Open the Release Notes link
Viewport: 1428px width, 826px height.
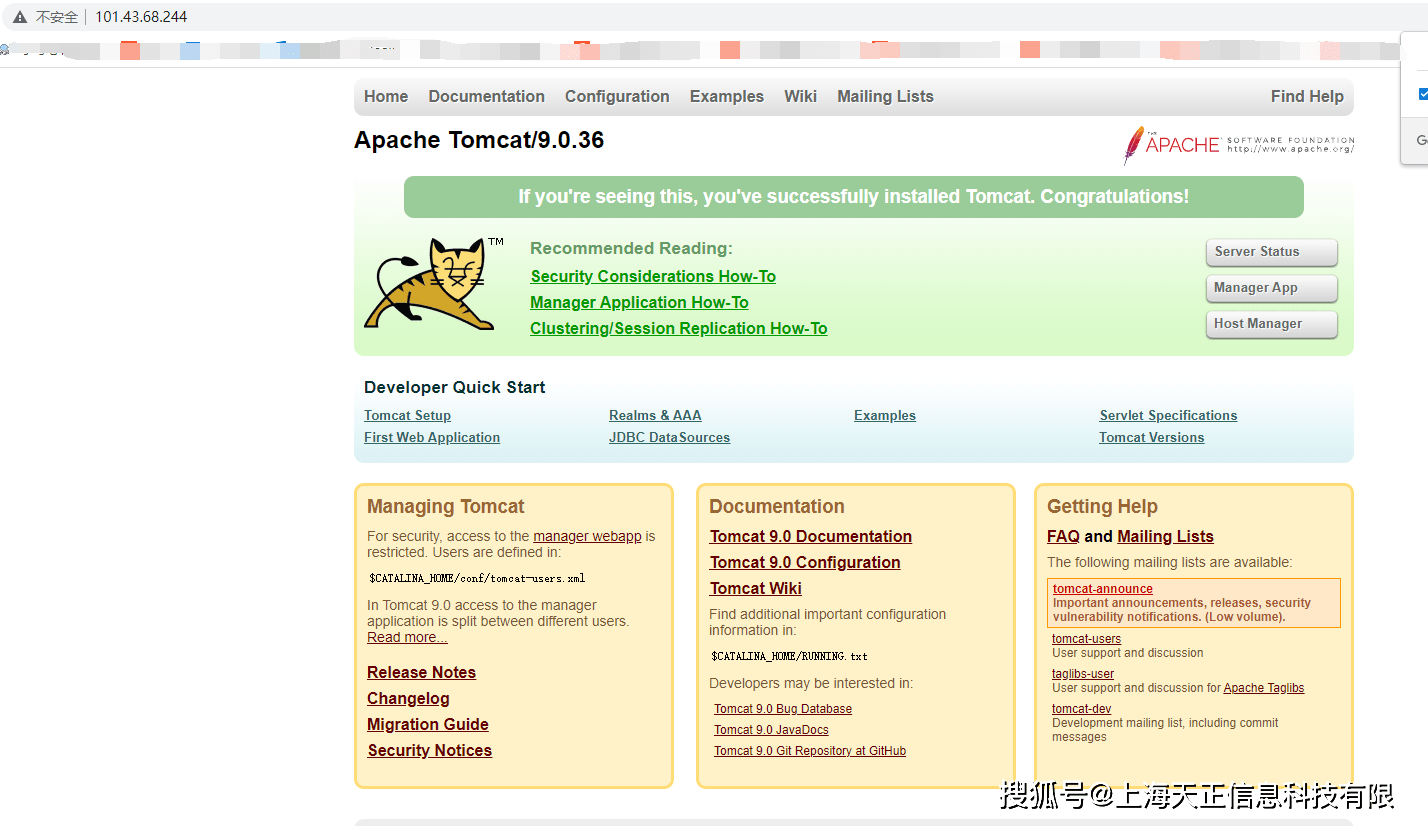tap(421, 673)
